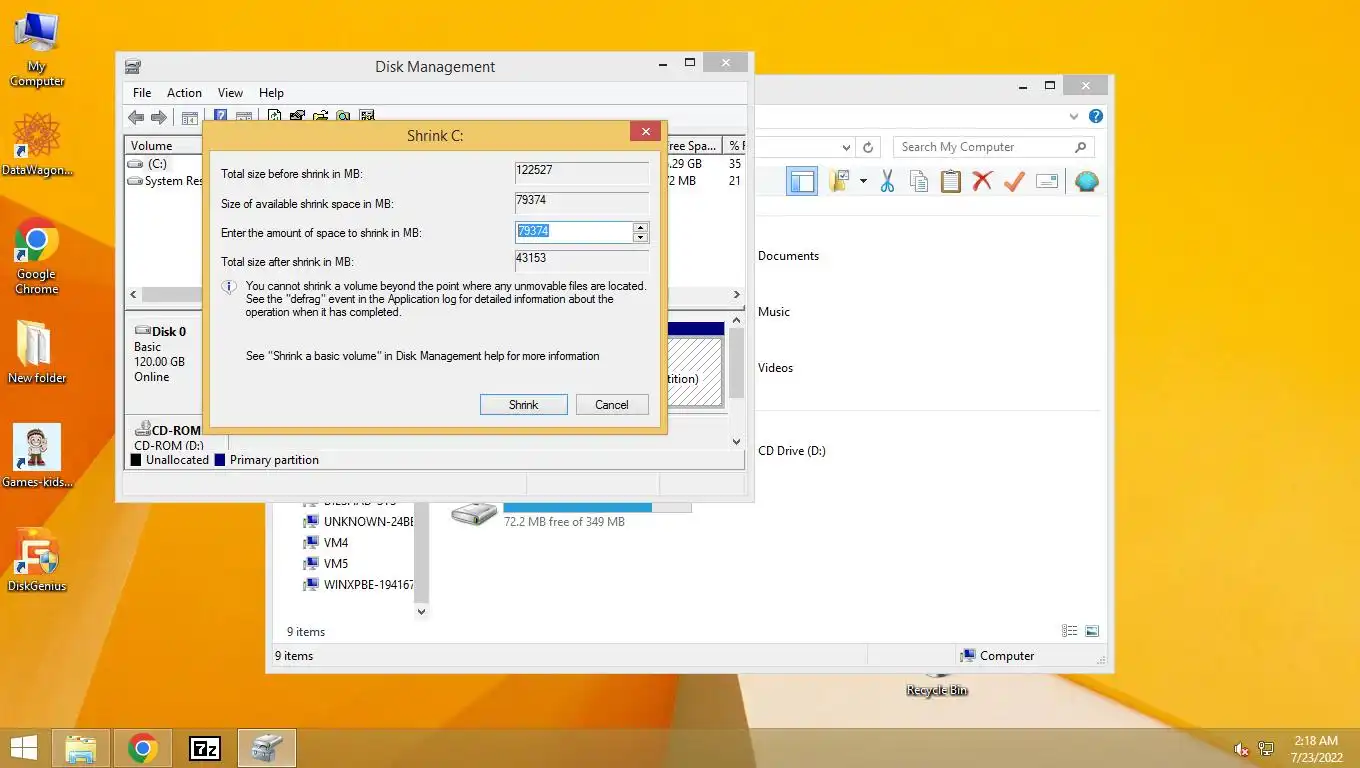1360x768 pixels.
Task: Click the Search My Computer field
Action: (983, 147)
